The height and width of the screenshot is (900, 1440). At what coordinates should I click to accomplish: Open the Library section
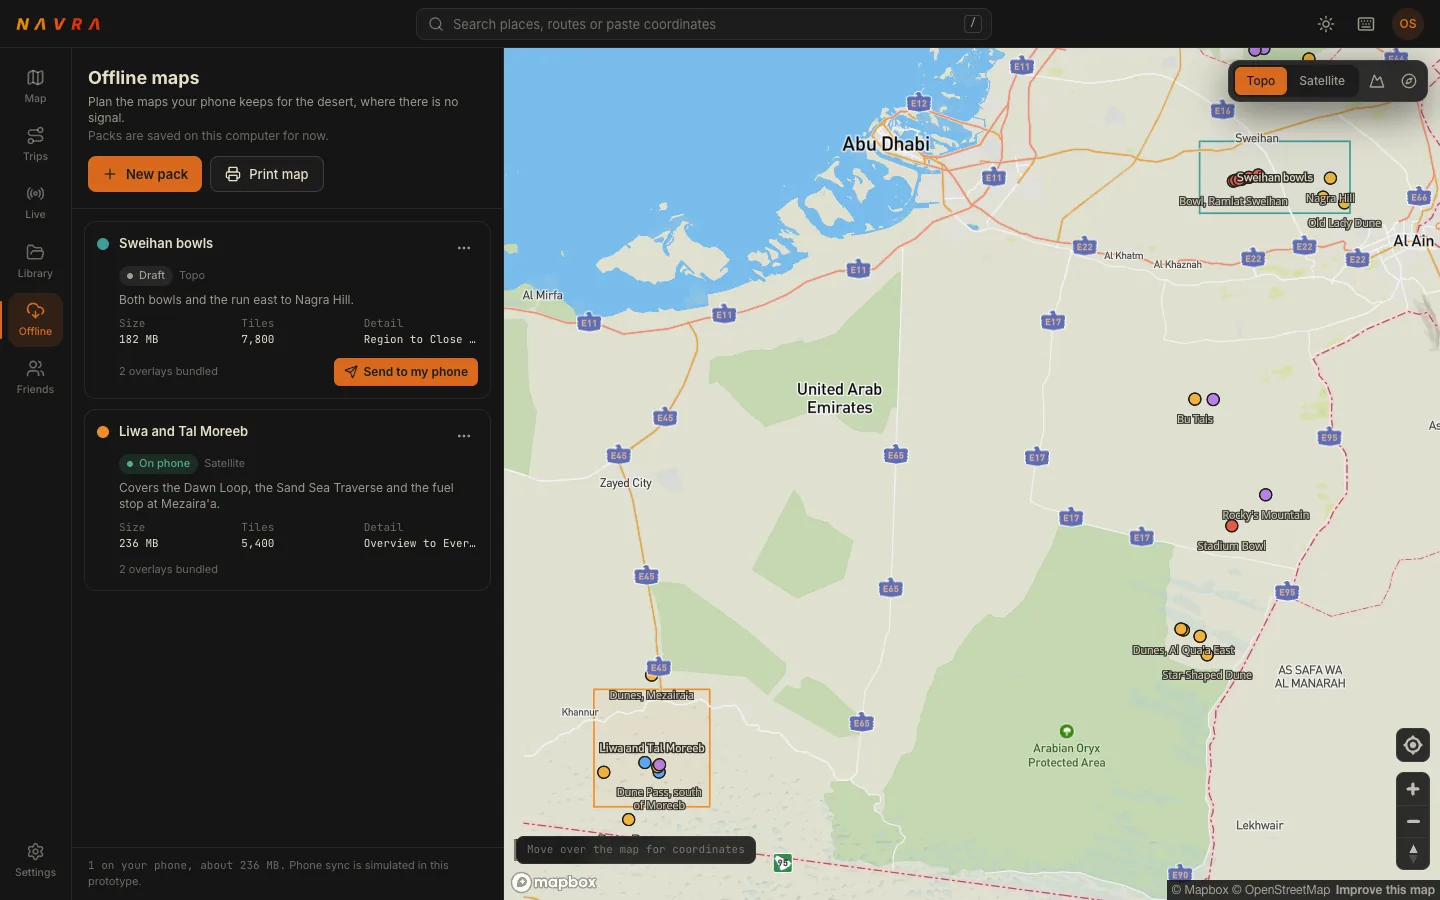click(35, 261)
